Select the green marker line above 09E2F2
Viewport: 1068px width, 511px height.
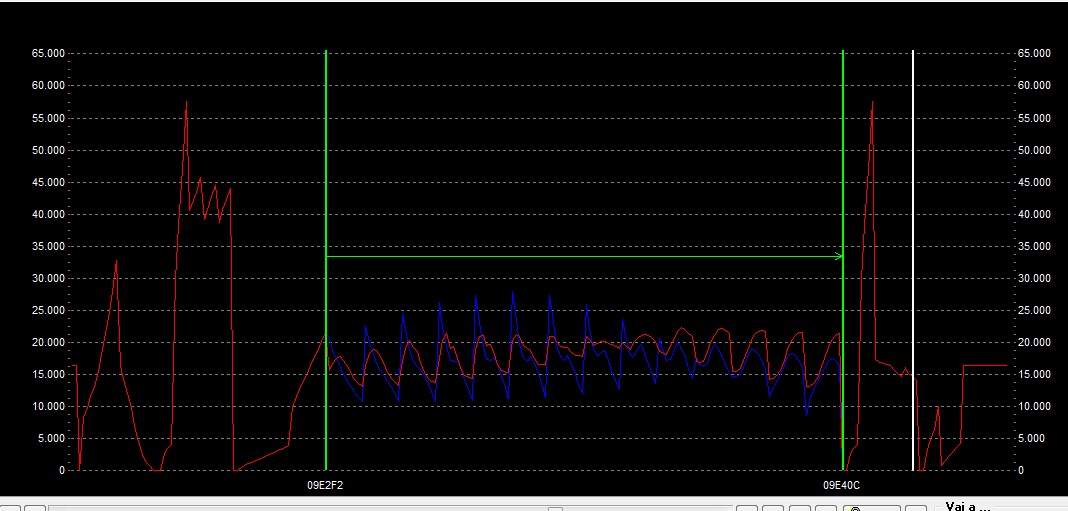click(x=326, y=260)
